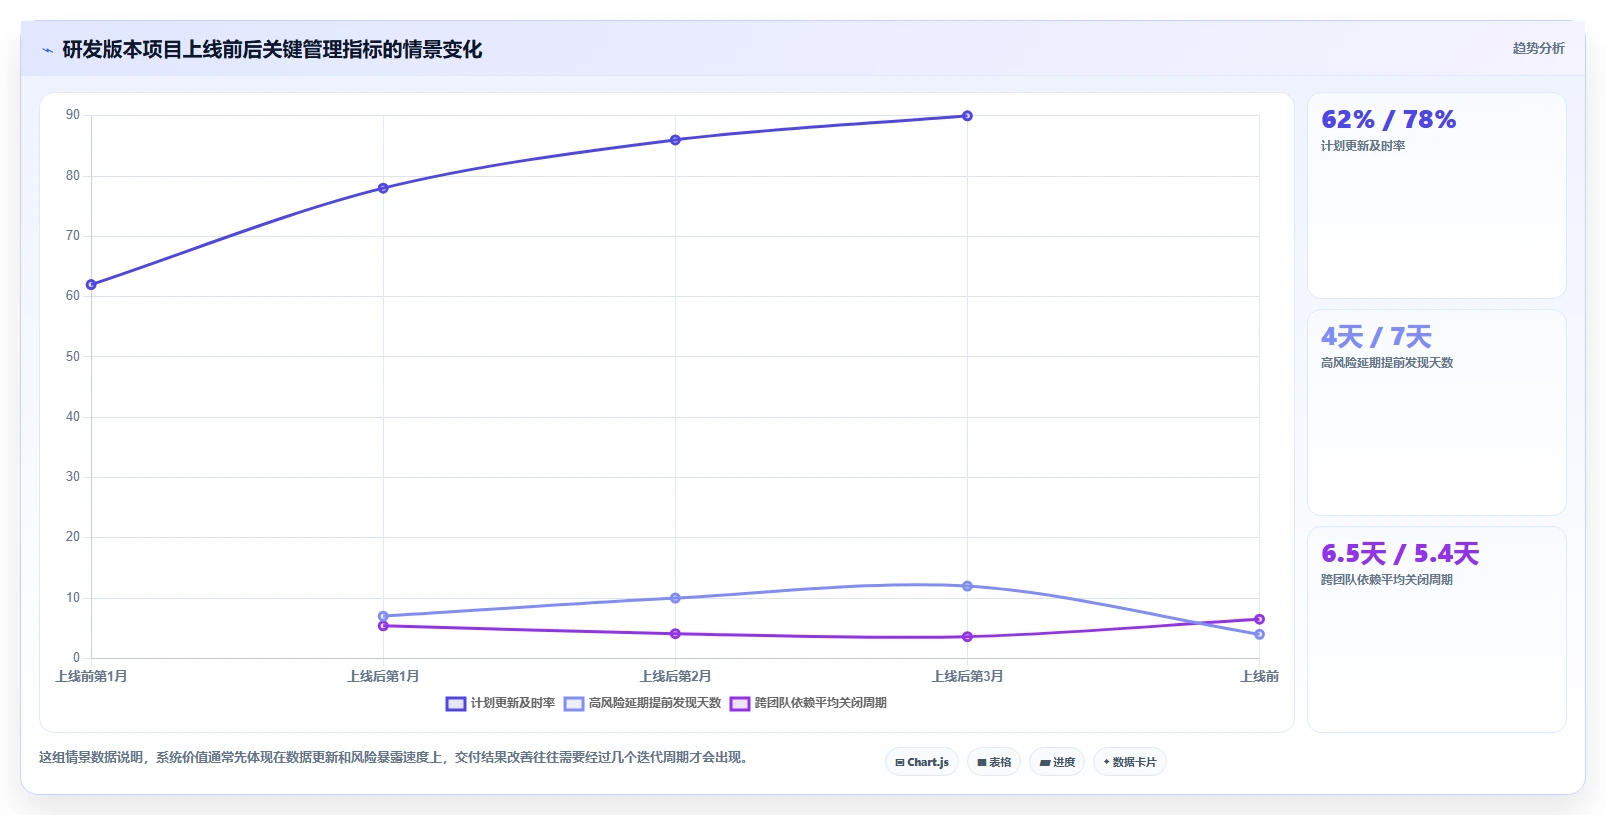This screenshot has width=1606, height=815.
Task: Click the card caption 高风险延期提前发现天数
Action: click(x=1387, y=363)
